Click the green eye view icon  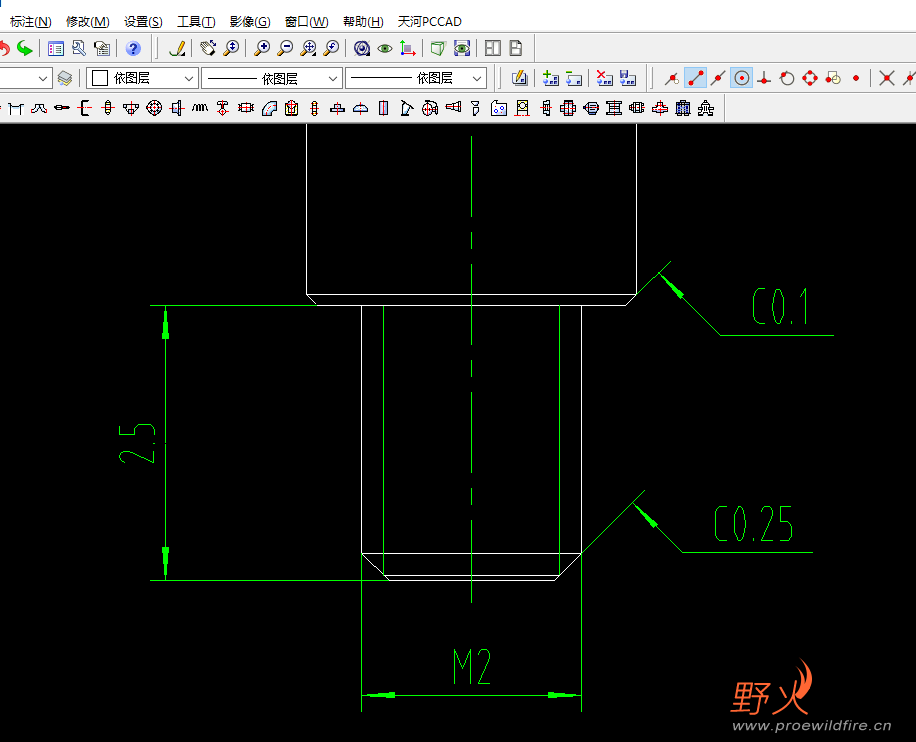pos(384,48)
